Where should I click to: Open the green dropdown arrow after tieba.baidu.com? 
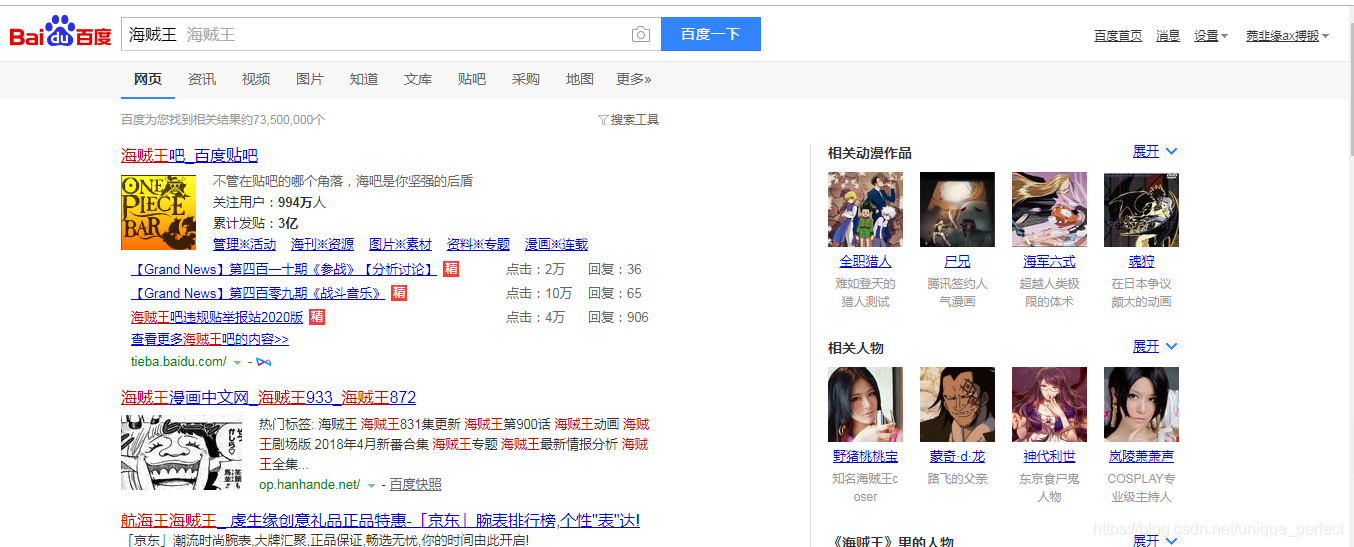tap(237, 362)
